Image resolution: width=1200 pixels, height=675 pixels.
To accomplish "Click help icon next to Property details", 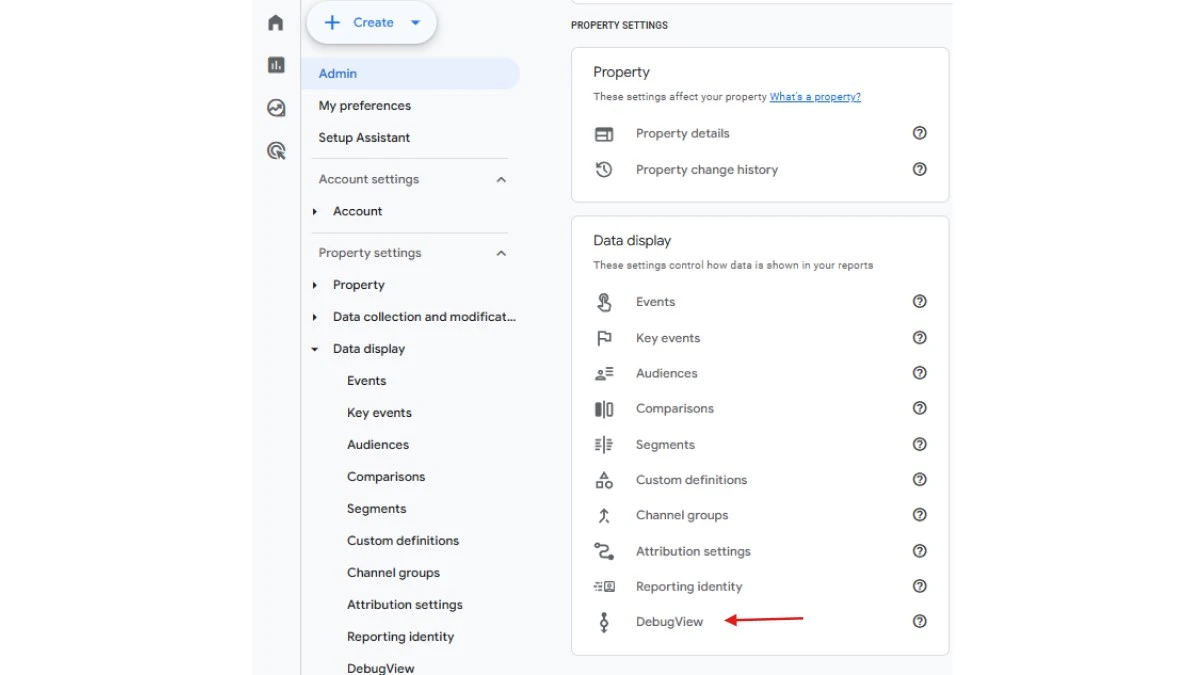I will 919,133.
